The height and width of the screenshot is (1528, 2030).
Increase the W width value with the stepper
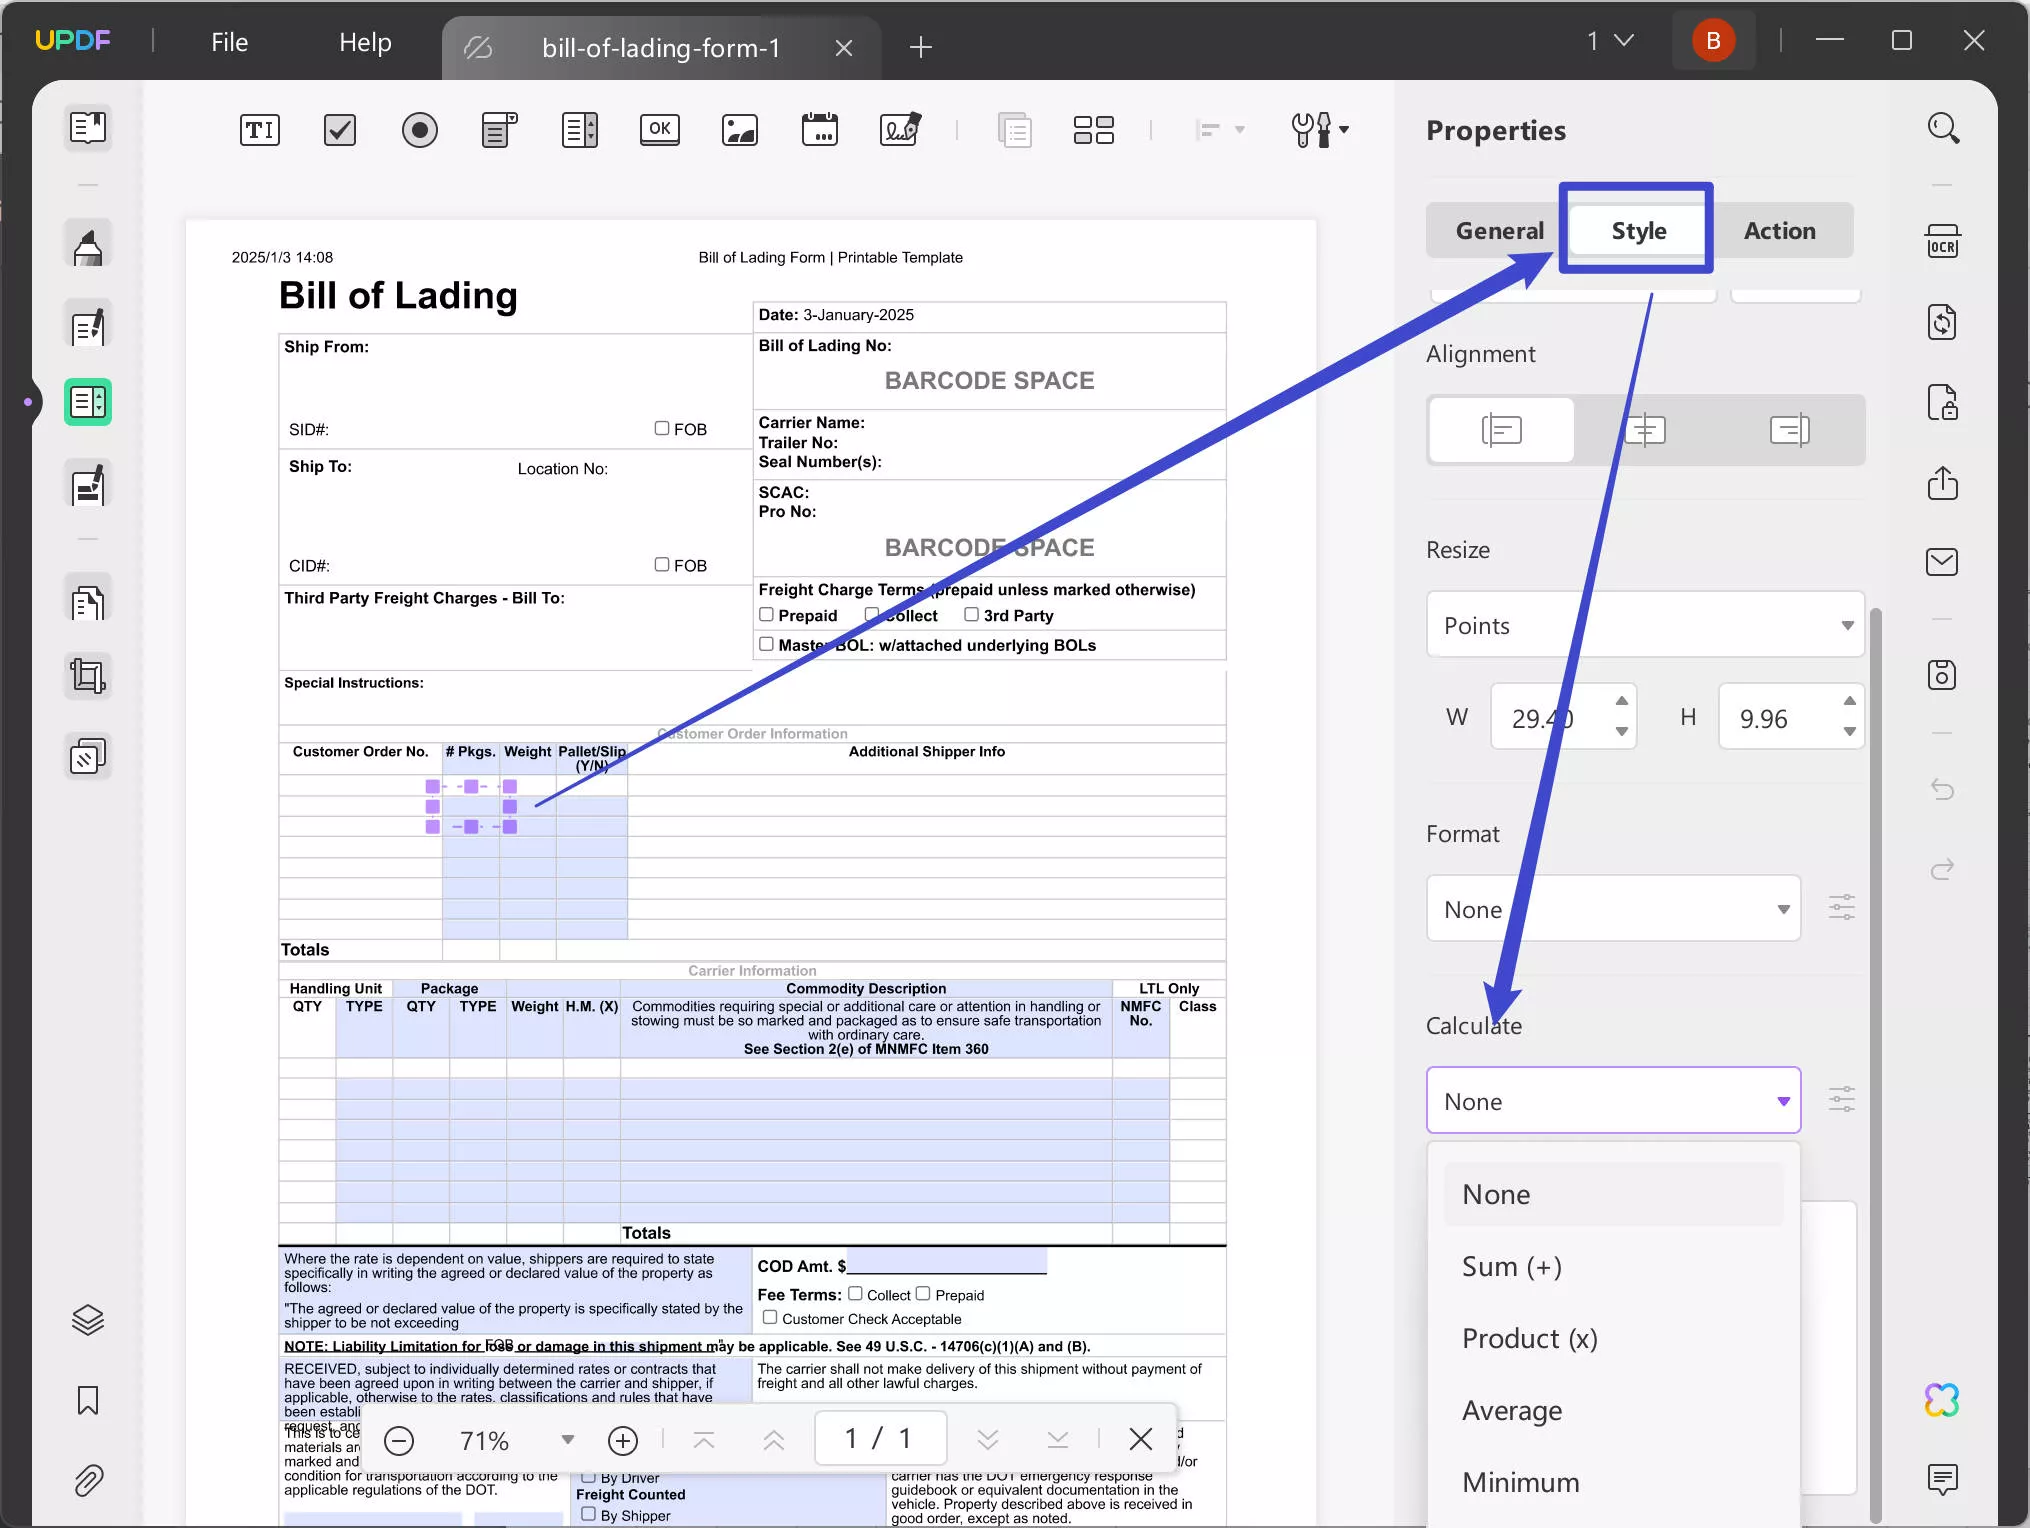coord(1621,703)
